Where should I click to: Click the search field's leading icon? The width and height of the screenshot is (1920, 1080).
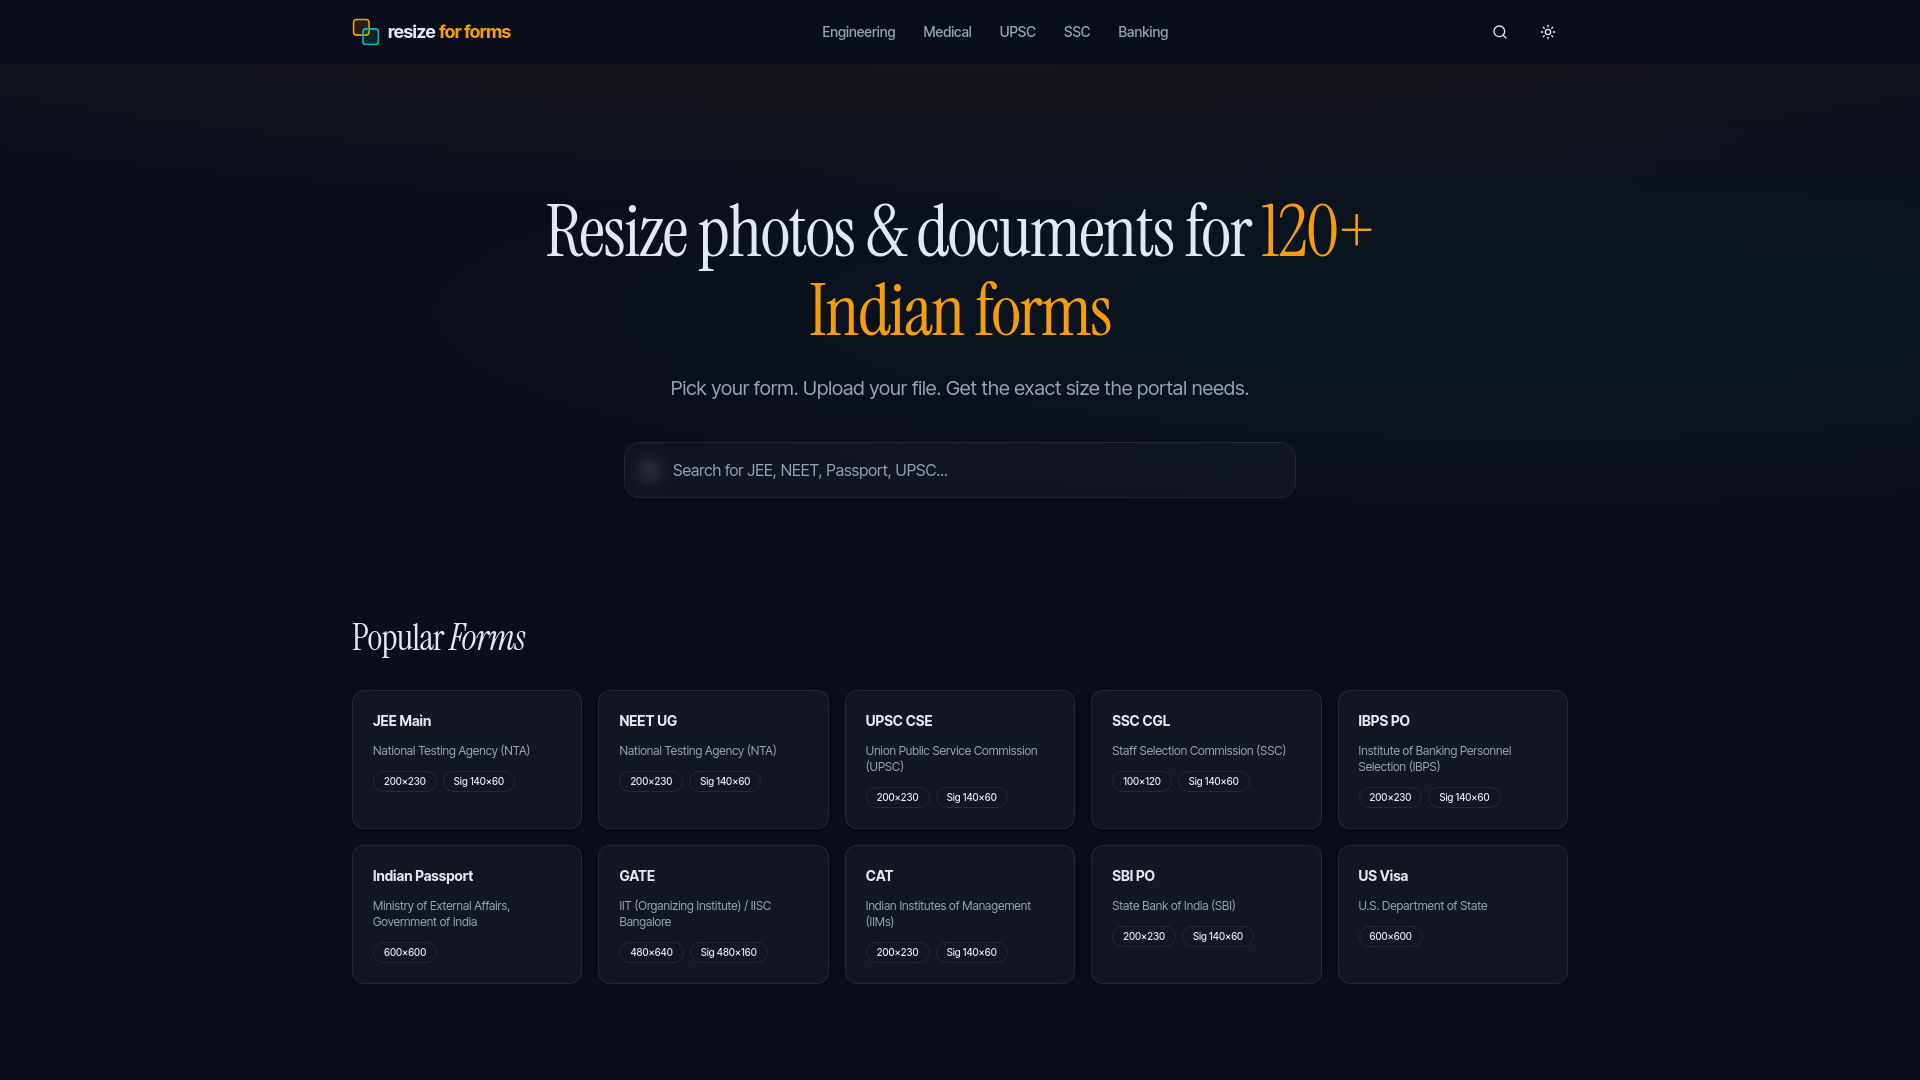(650, 470)
